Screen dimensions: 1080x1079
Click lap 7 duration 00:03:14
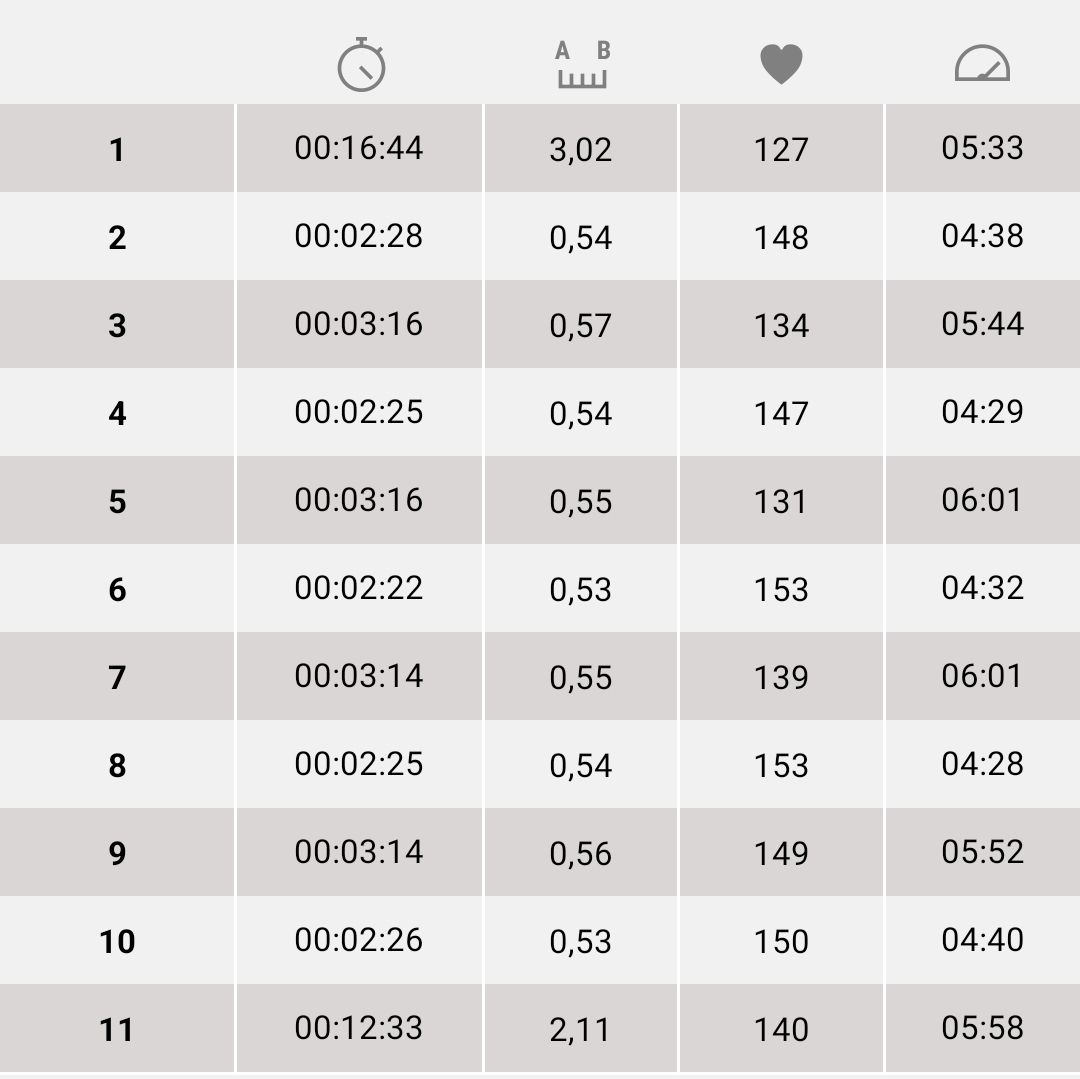pos(359,675)
